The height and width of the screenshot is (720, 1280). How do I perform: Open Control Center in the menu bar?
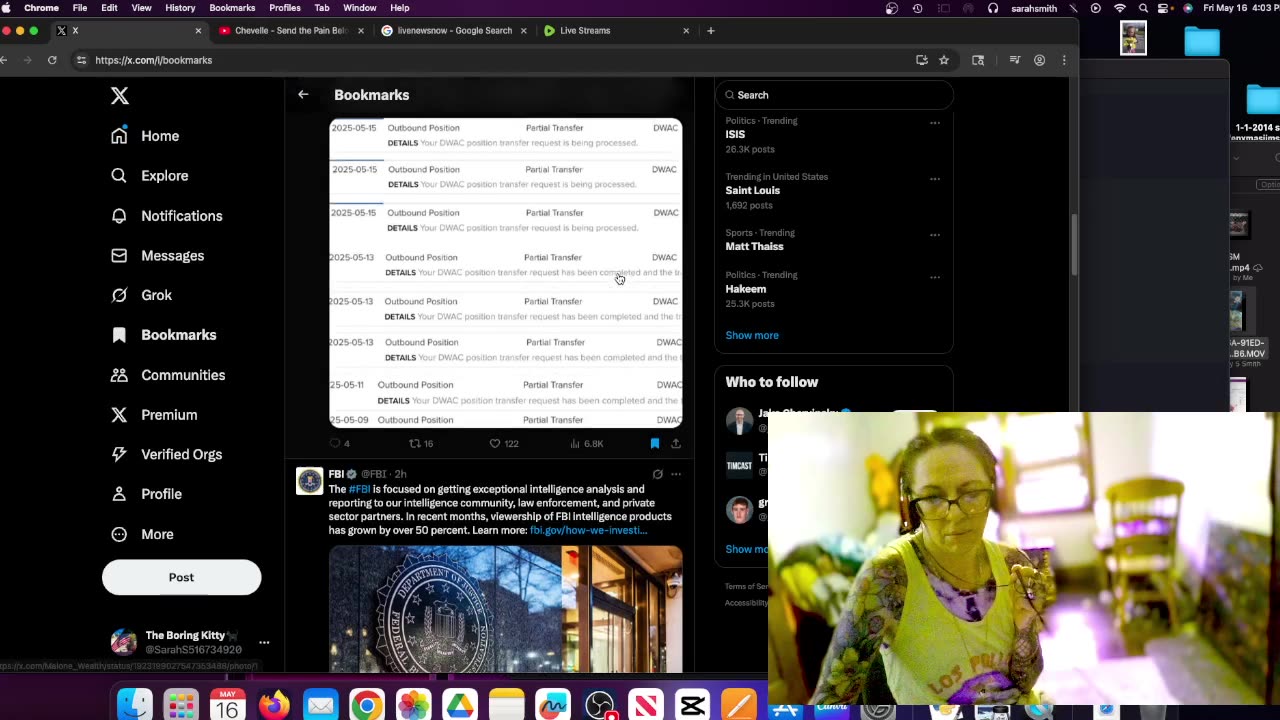(1165, 8)
